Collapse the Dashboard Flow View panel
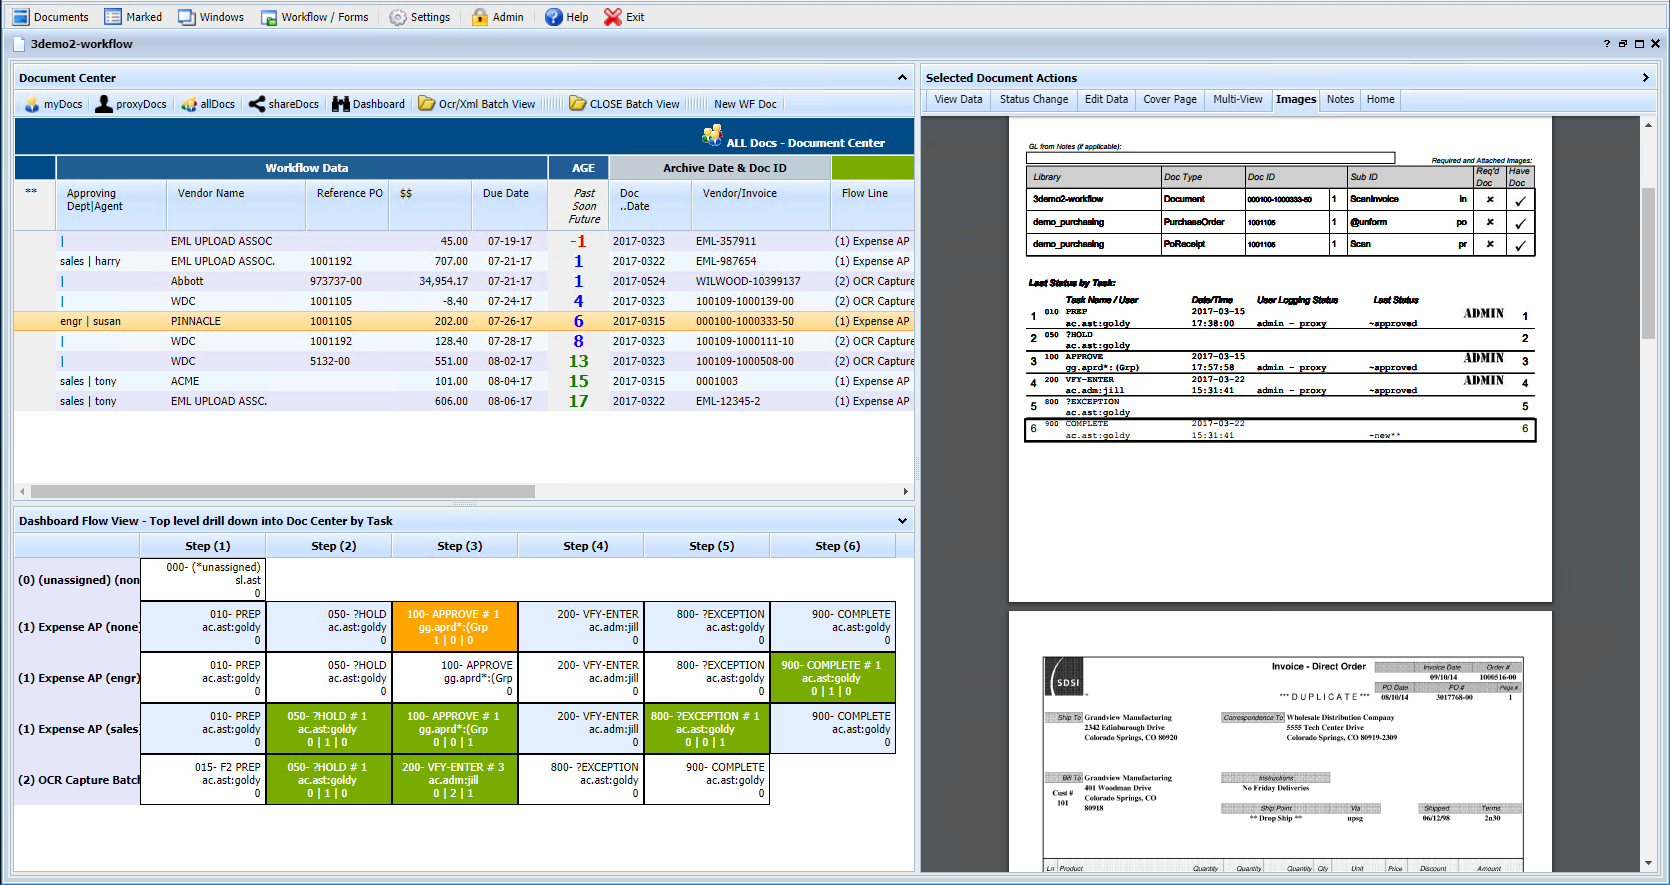This screenshot has height=885, width=1670. 902,521
